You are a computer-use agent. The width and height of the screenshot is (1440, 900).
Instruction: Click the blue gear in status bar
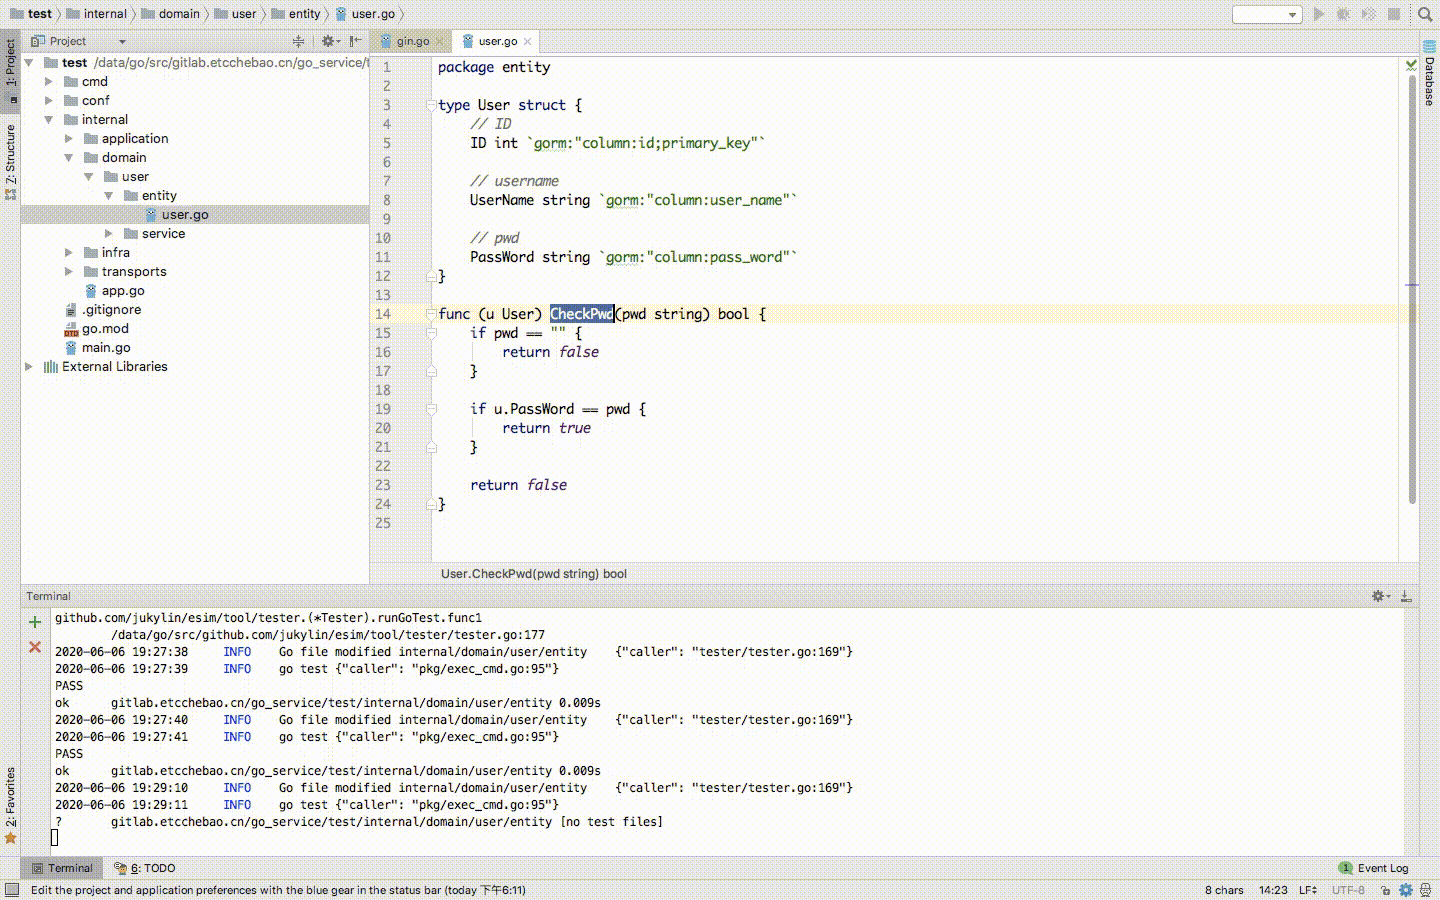tap(1406, 890)
